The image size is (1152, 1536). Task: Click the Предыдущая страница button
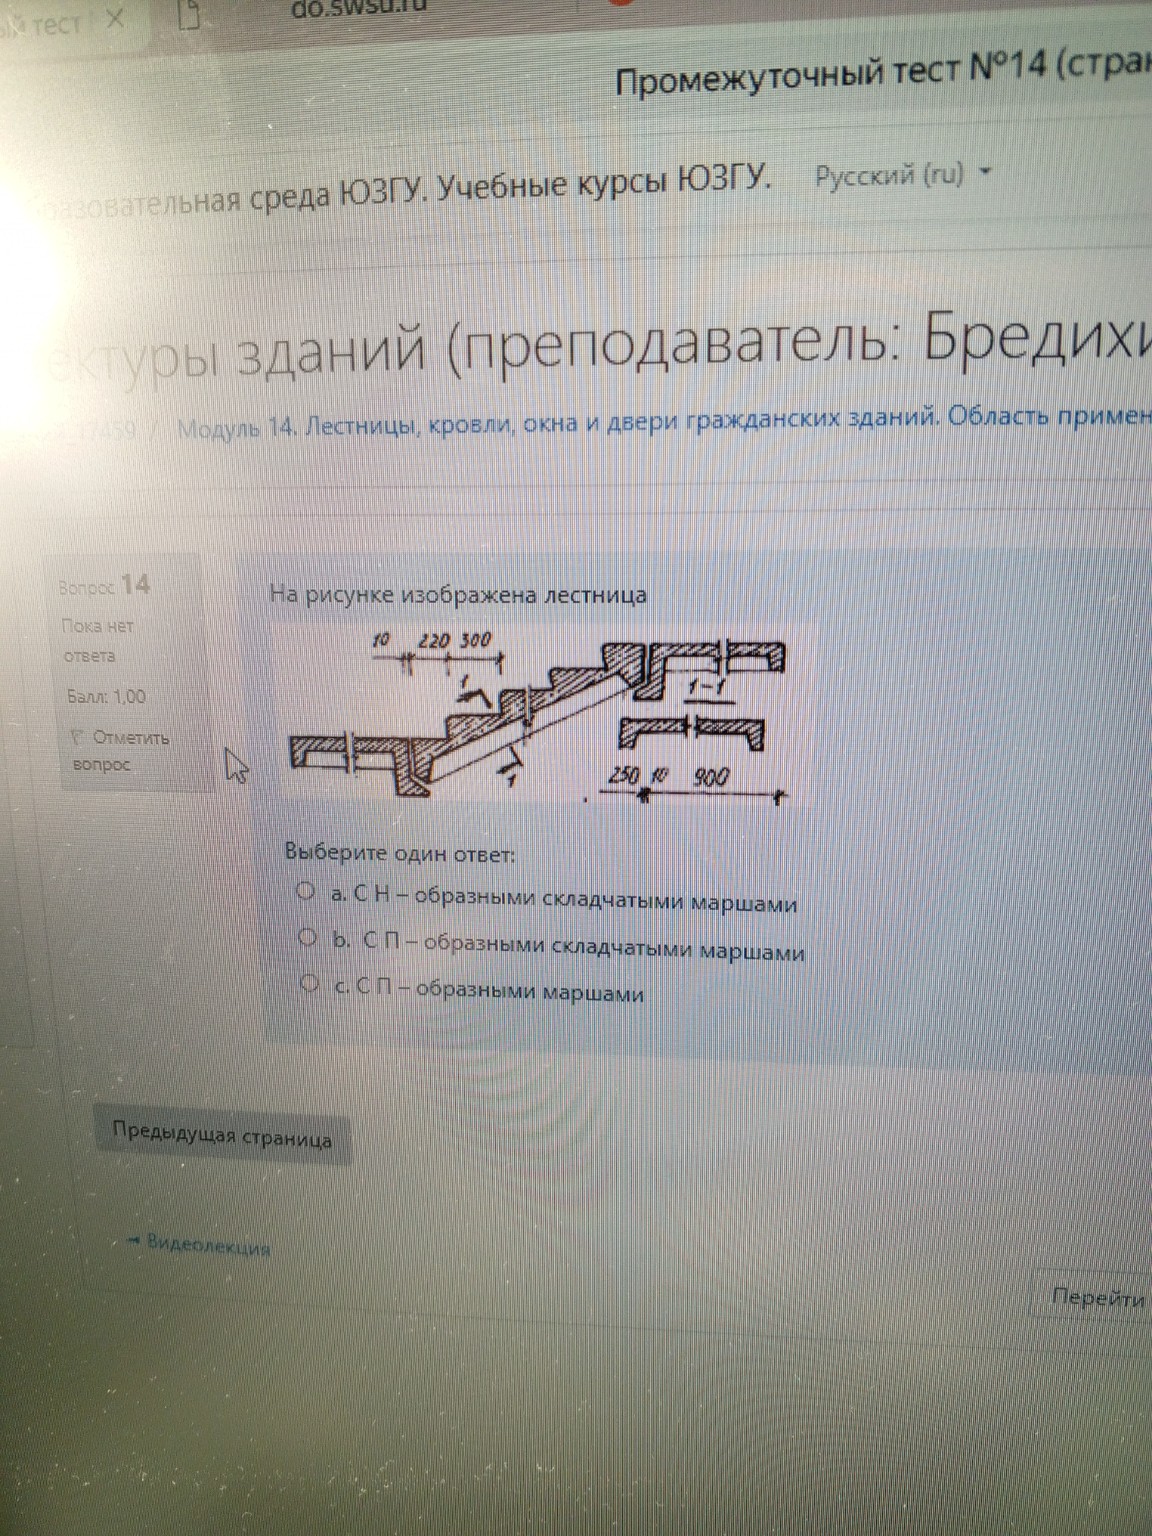click(x=224, y=1135)
